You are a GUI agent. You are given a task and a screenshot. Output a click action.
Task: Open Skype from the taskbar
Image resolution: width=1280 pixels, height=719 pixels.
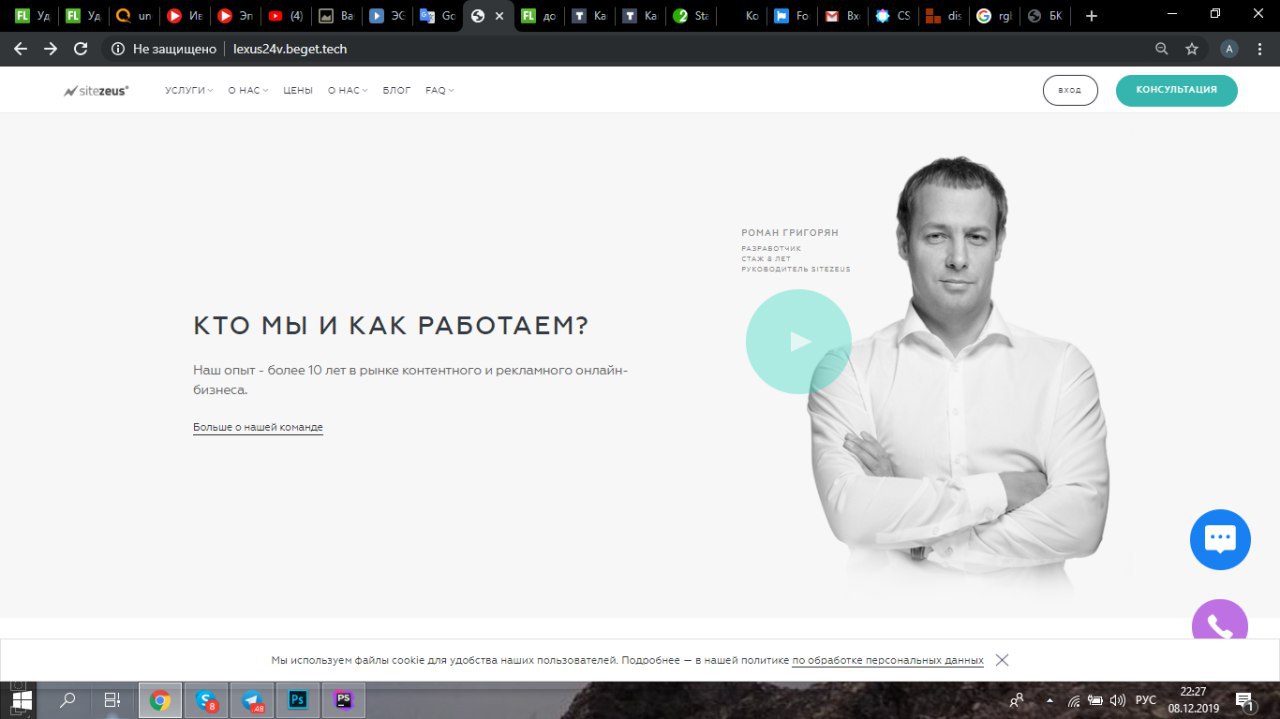(x=206, y=700)
